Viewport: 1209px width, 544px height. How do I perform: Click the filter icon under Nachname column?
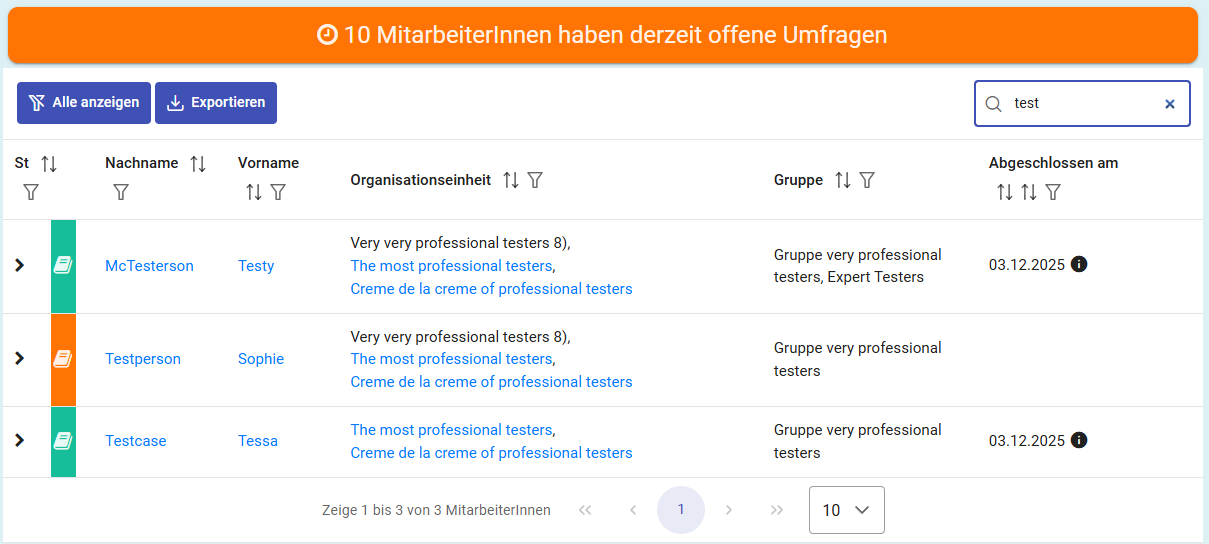point(121,192)
